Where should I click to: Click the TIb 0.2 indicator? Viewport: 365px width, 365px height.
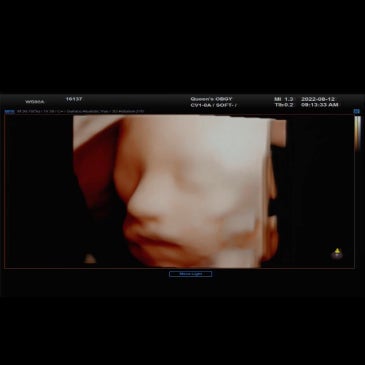click(284, 105)
